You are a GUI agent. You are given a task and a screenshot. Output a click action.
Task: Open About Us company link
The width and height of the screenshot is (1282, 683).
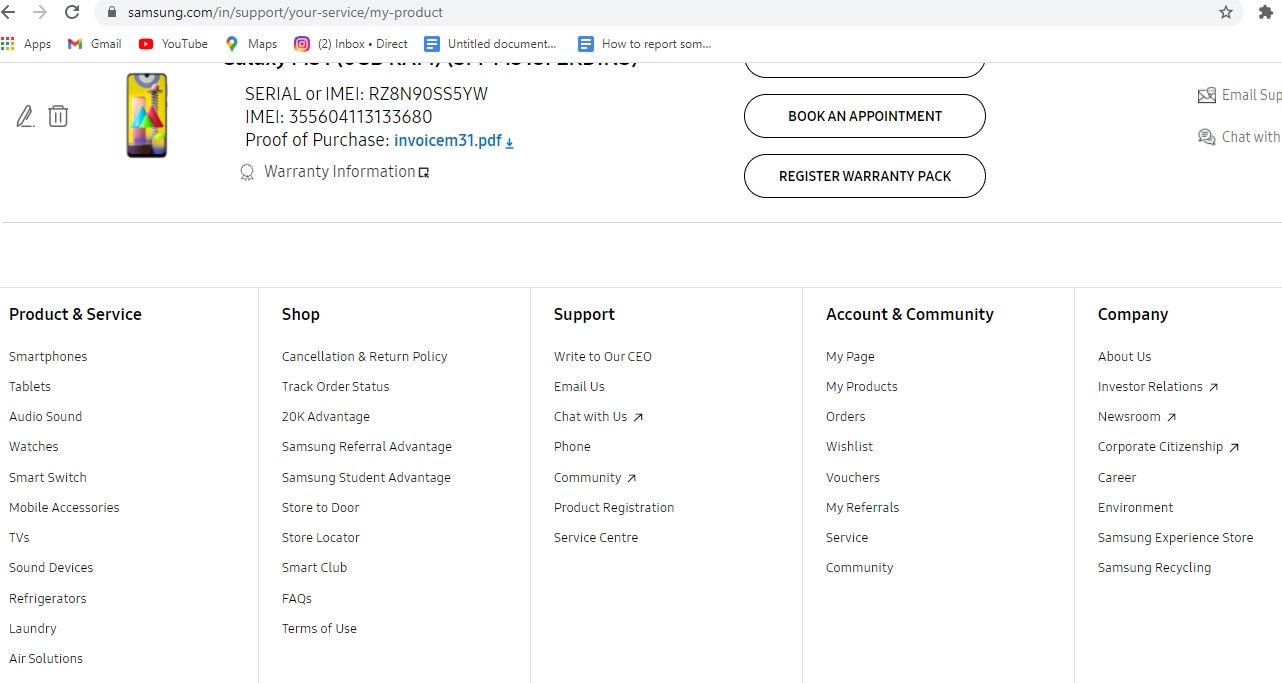coord(1125,357)
